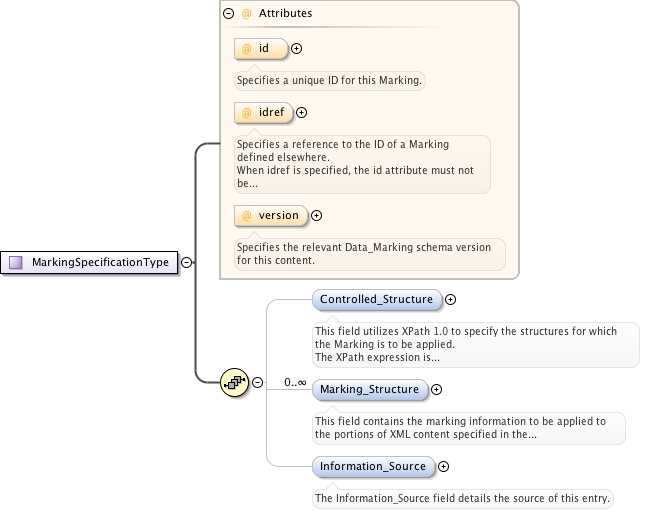Viewport: 647px width, 512px height.
Task: Expand the id attribute details
Action: coord(296,48)
